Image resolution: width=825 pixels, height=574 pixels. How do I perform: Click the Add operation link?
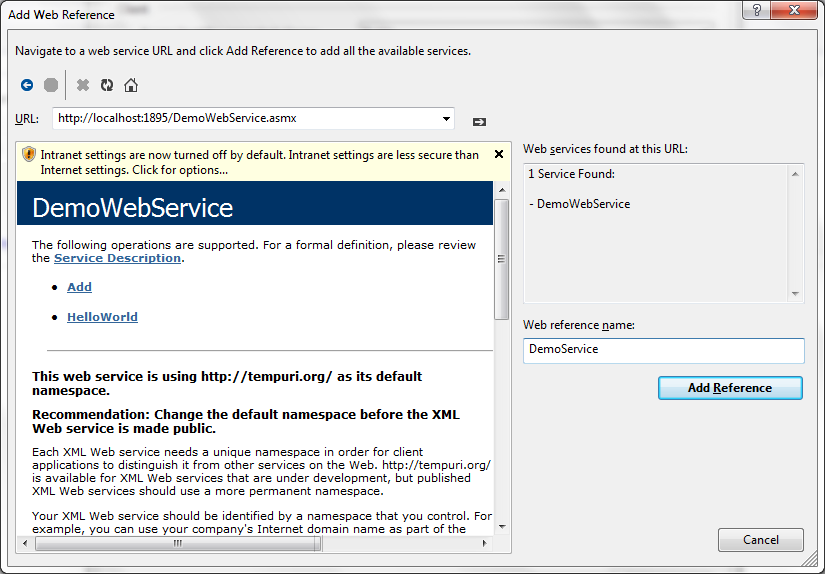click(79, 287)
